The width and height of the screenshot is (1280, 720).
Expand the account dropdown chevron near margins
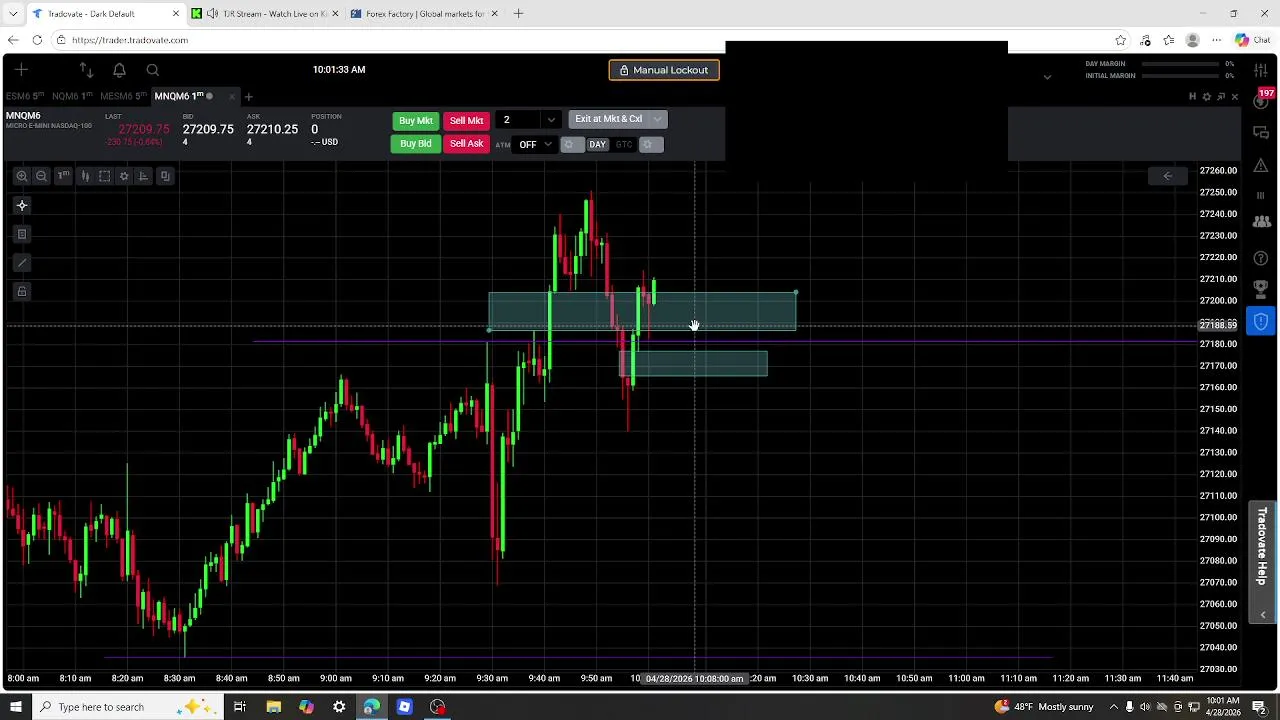[1047, 77]
